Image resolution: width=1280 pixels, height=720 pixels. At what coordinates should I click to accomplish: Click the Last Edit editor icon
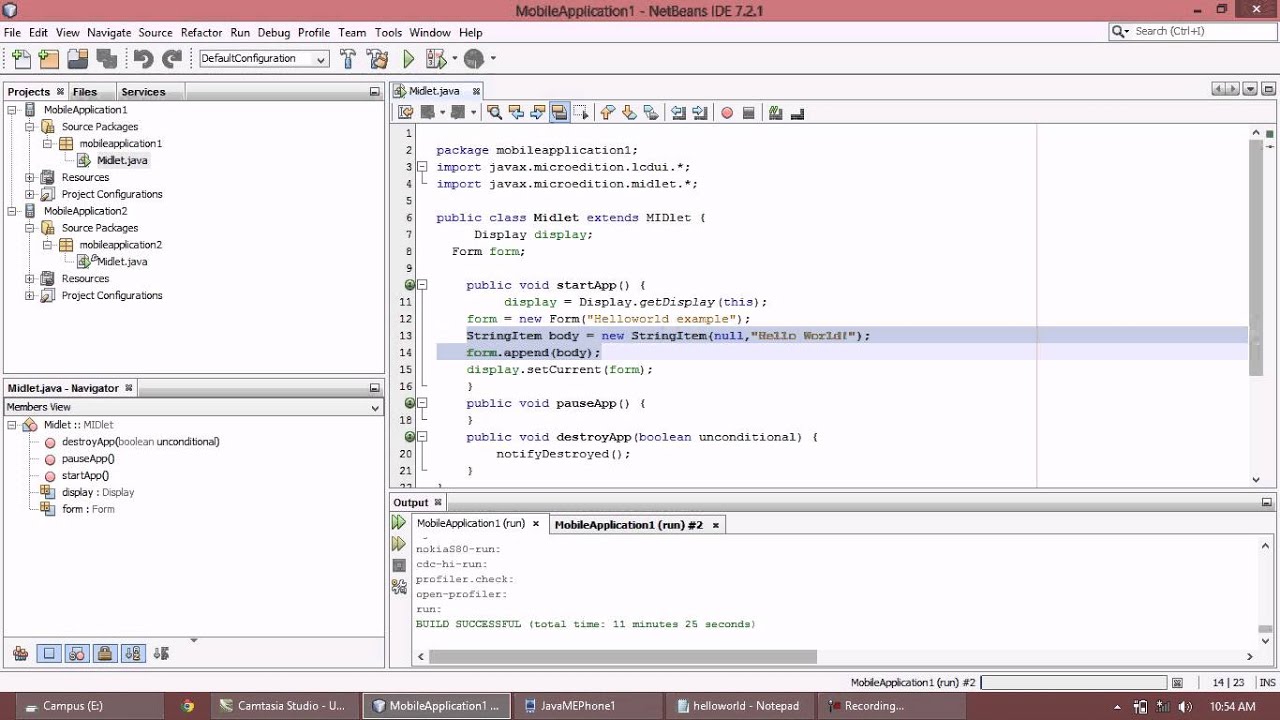pyautogui.click(x=405, y=113)
